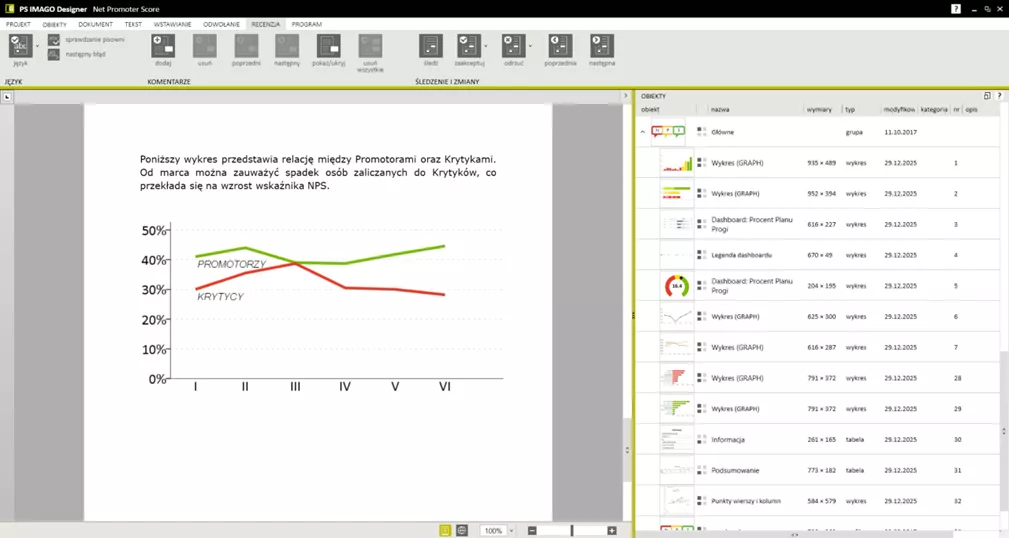Open dropdown arrow next to 'zaakceptuj'

(x=486, y=46)
